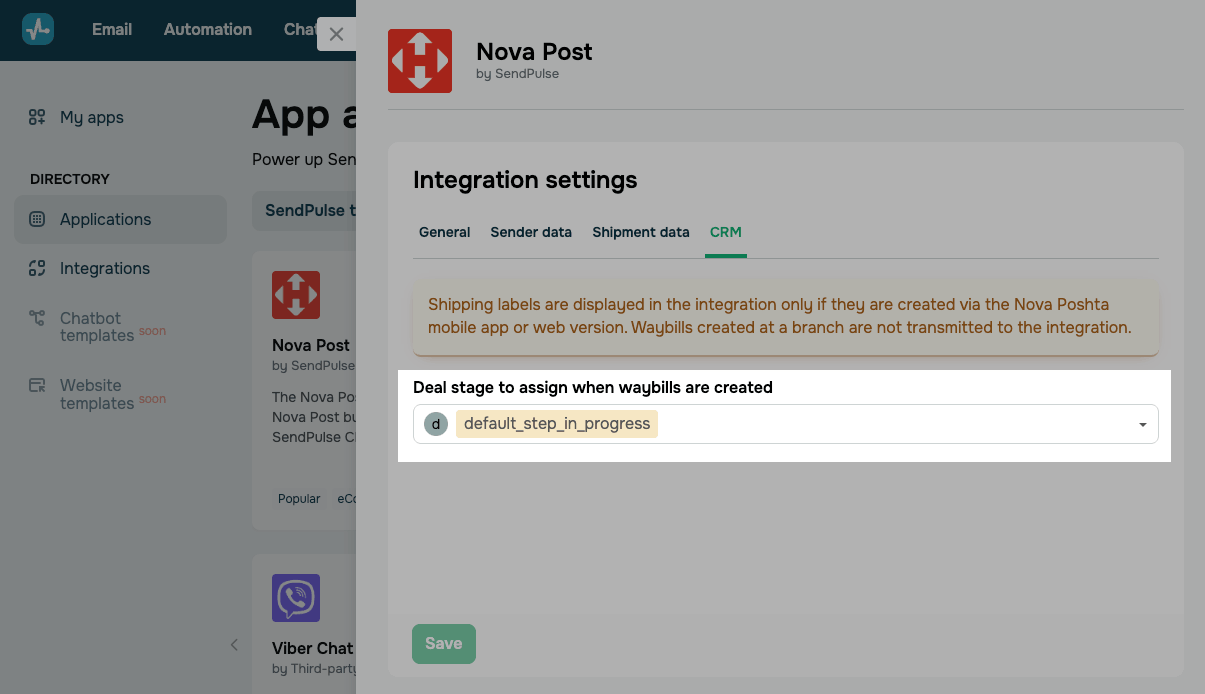Click the Popular tag on Nova Post card
The height and width of the screenshot is (694, 1205).
[x=299, y=498]
